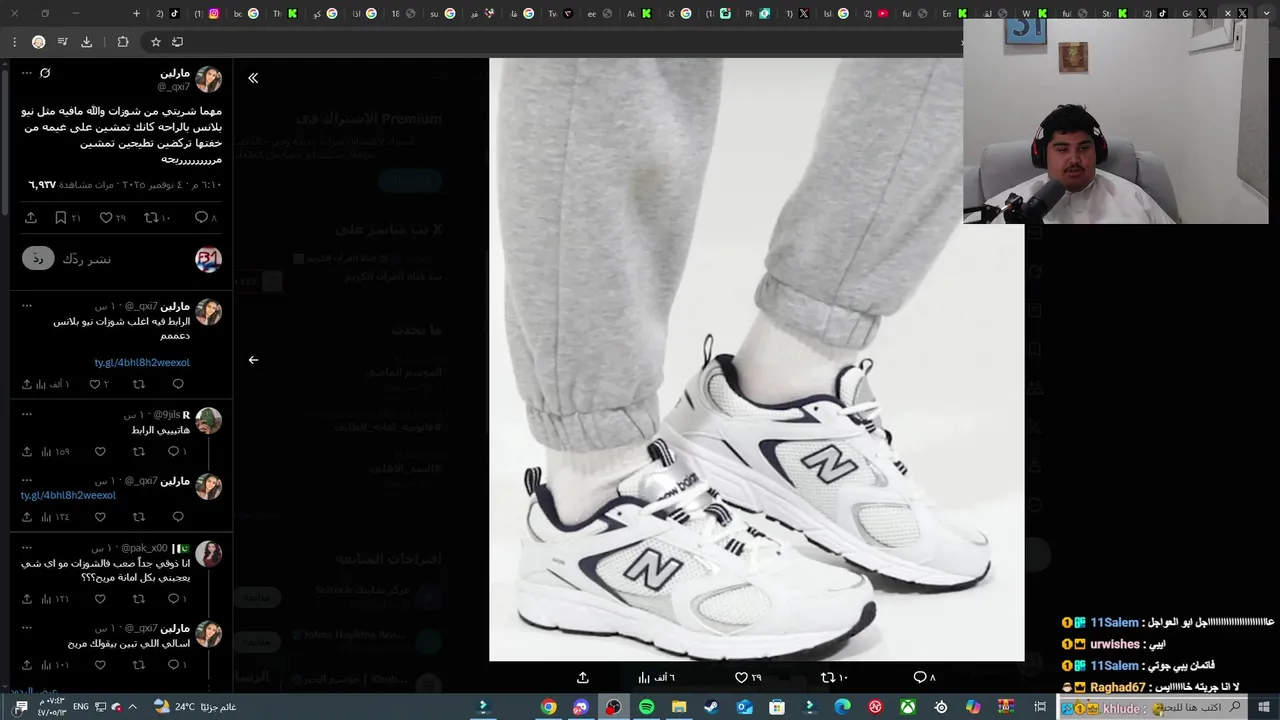The image size is (1280, 720).
Task: Switch to the 'bc' Google browser tab
Action: (247, 13)
